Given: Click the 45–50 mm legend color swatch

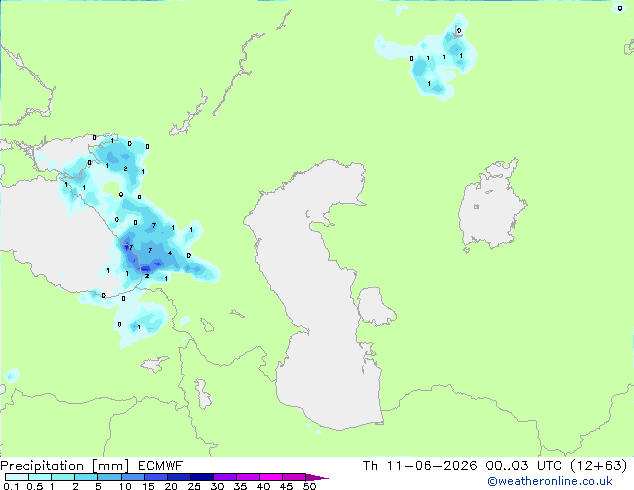Looking at the screenshot, I should pyautogui.click(x=294, y=477).
